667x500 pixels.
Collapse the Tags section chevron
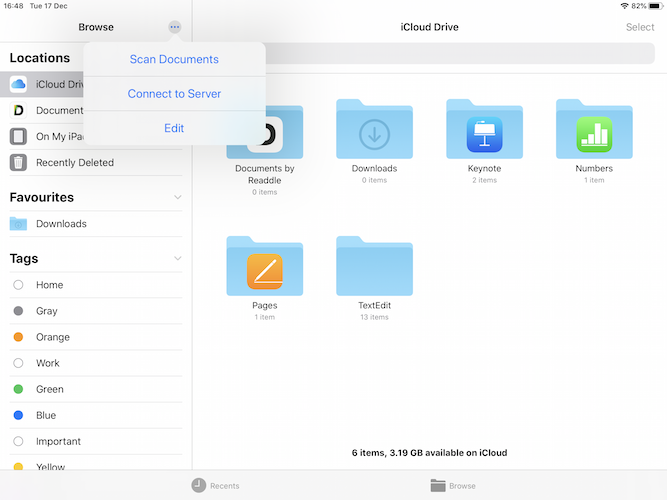point(178,258)
